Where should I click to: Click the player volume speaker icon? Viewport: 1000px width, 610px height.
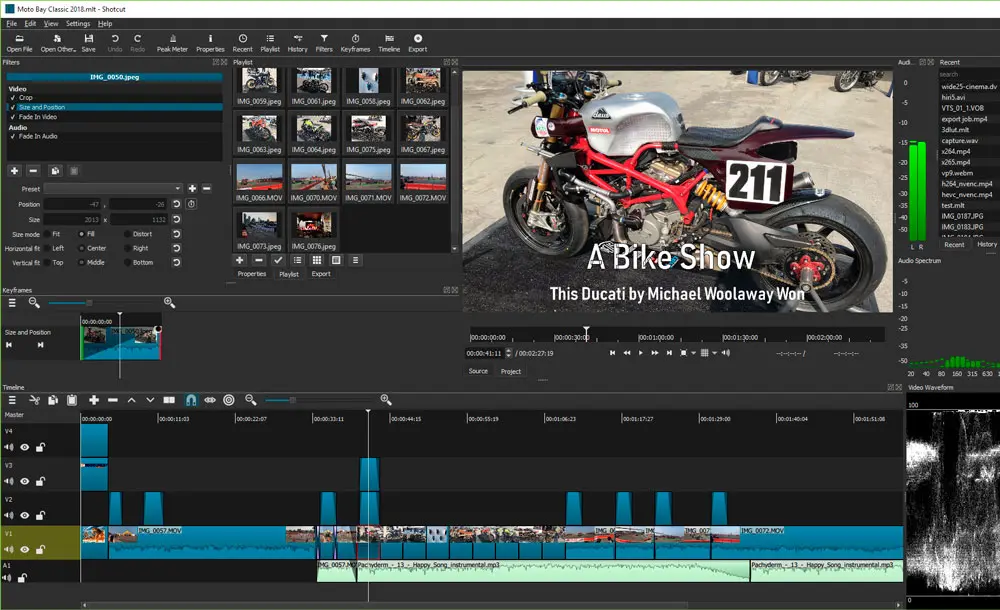point(725,353)
